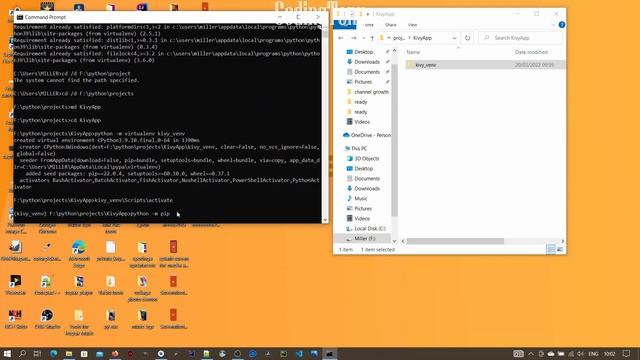Open the Quick Access Toolbar customize dropdown
Screen dimensions: 640x360
pyautogui.click(x=367, y=14)
